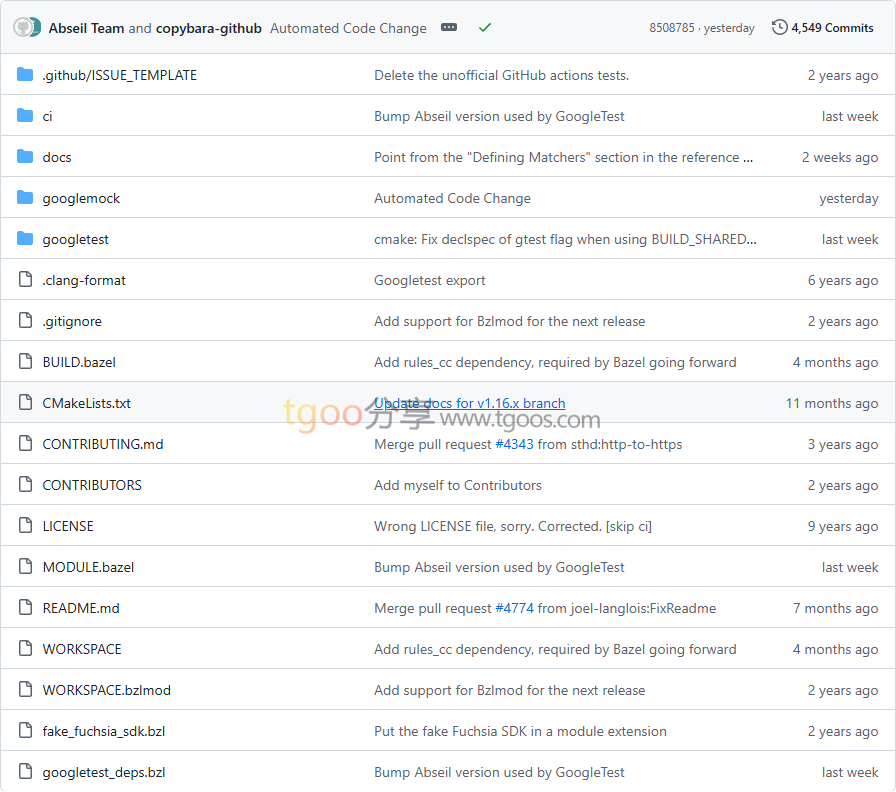Click the .github/ISSUE_TEMPLATE folder icon

point(25,74)
